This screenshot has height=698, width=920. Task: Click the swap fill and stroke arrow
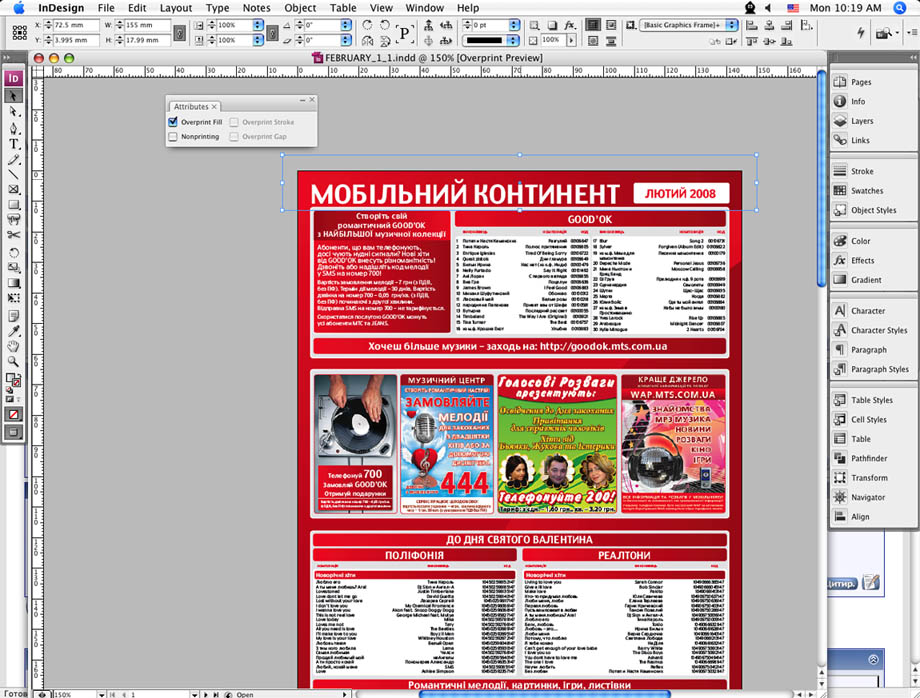pyautogui.click(x=18, y=375)
